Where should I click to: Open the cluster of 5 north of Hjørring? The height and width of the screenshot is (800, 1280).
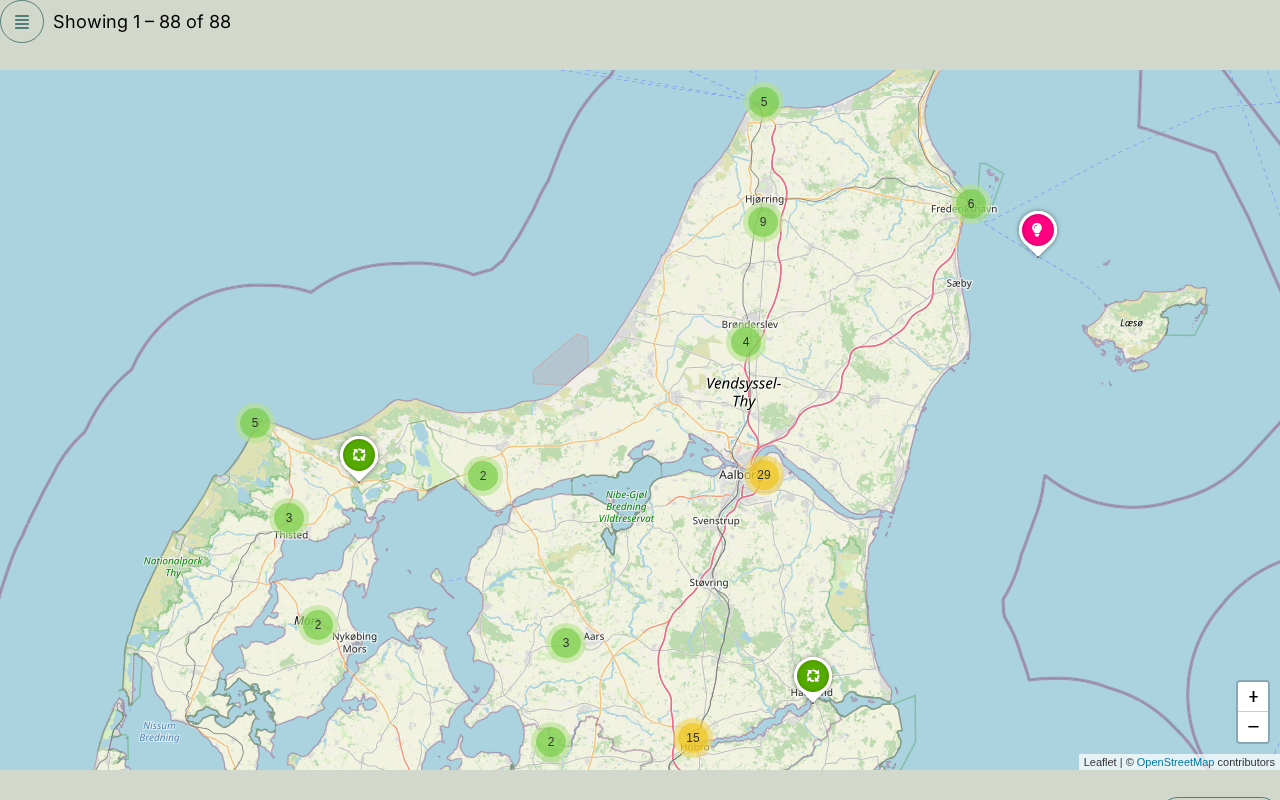point(764,102)
